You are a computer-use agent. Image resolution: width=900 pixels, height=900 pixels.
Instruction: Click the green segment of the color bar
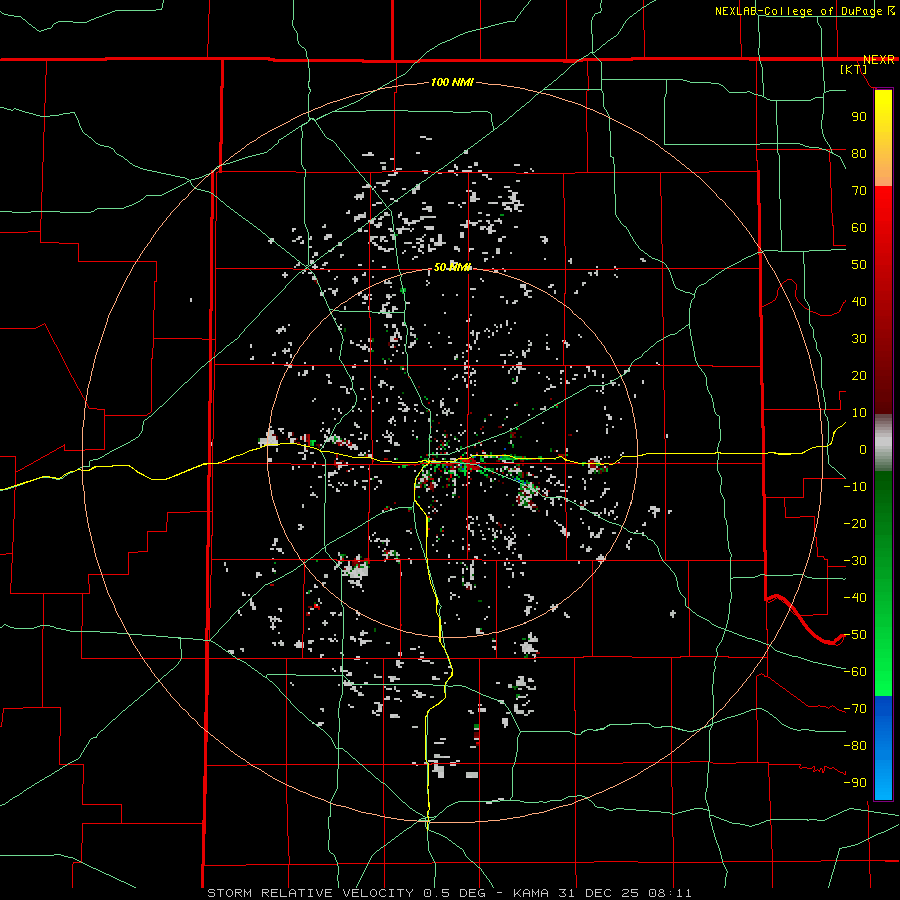883,584
